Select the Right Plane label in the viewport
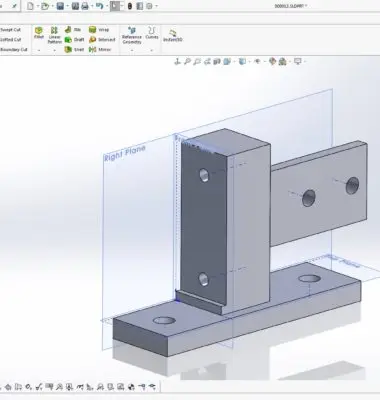 coord(125,153)
